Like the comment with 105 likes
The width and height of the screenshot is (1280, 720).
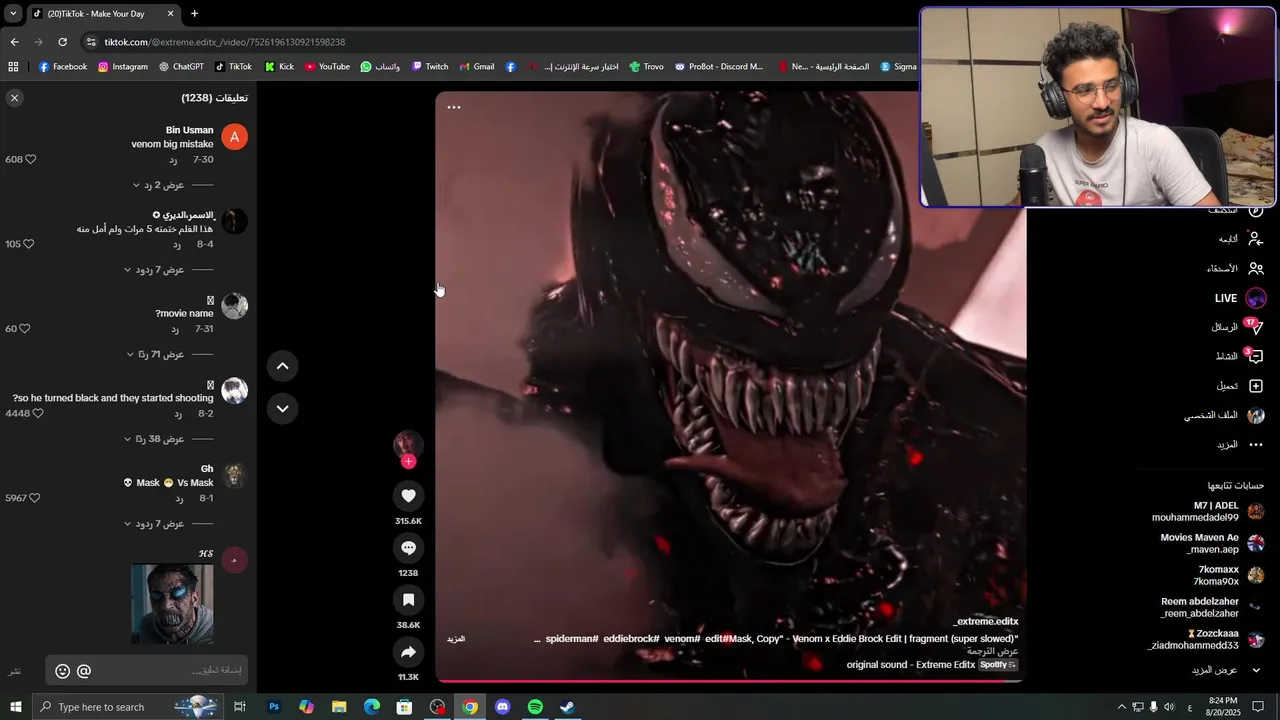tap(28, 244)
